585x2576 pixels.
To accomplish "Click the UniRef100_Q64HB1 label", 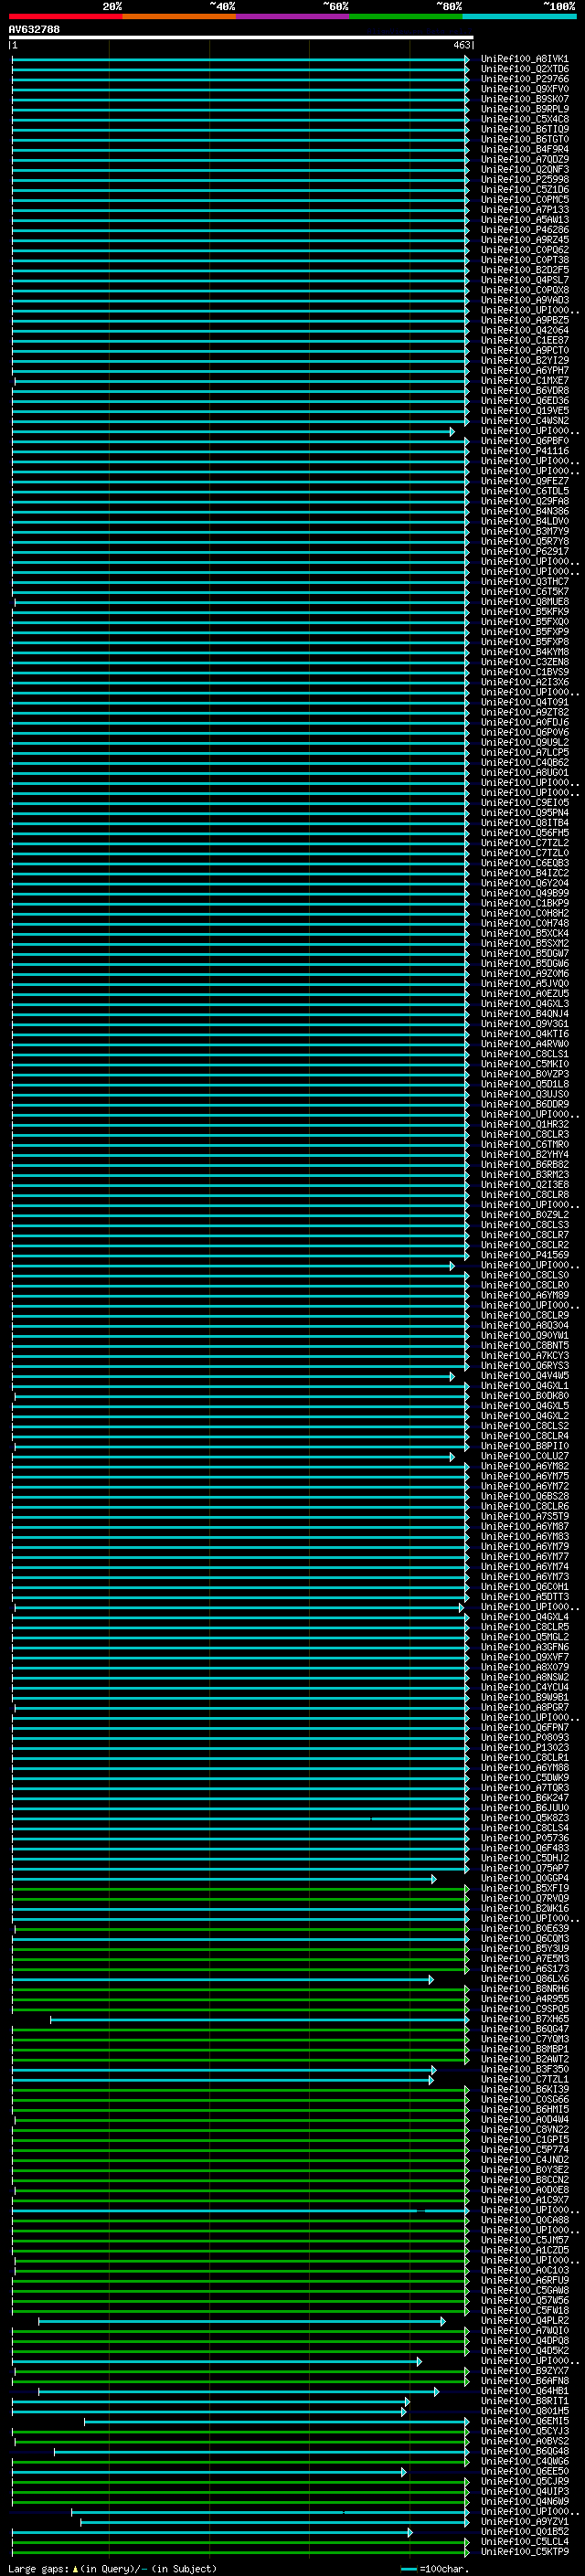I will click(x=524, y=2390).
